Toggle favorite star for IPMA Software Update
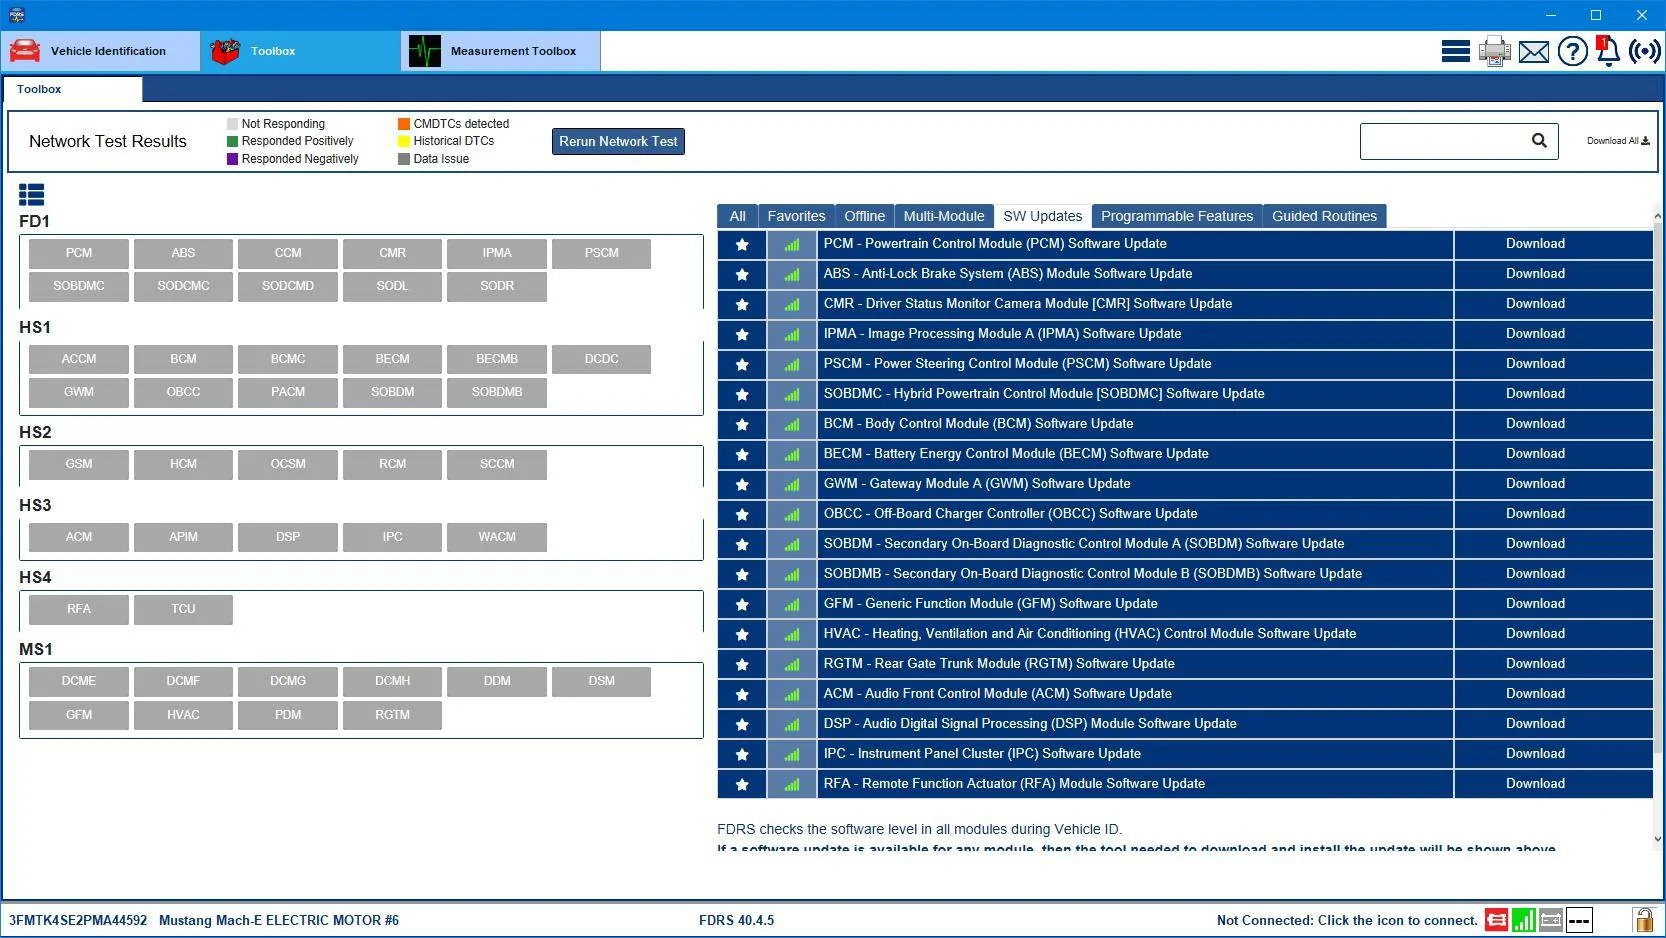1666x938 pixels. (742, 334)
